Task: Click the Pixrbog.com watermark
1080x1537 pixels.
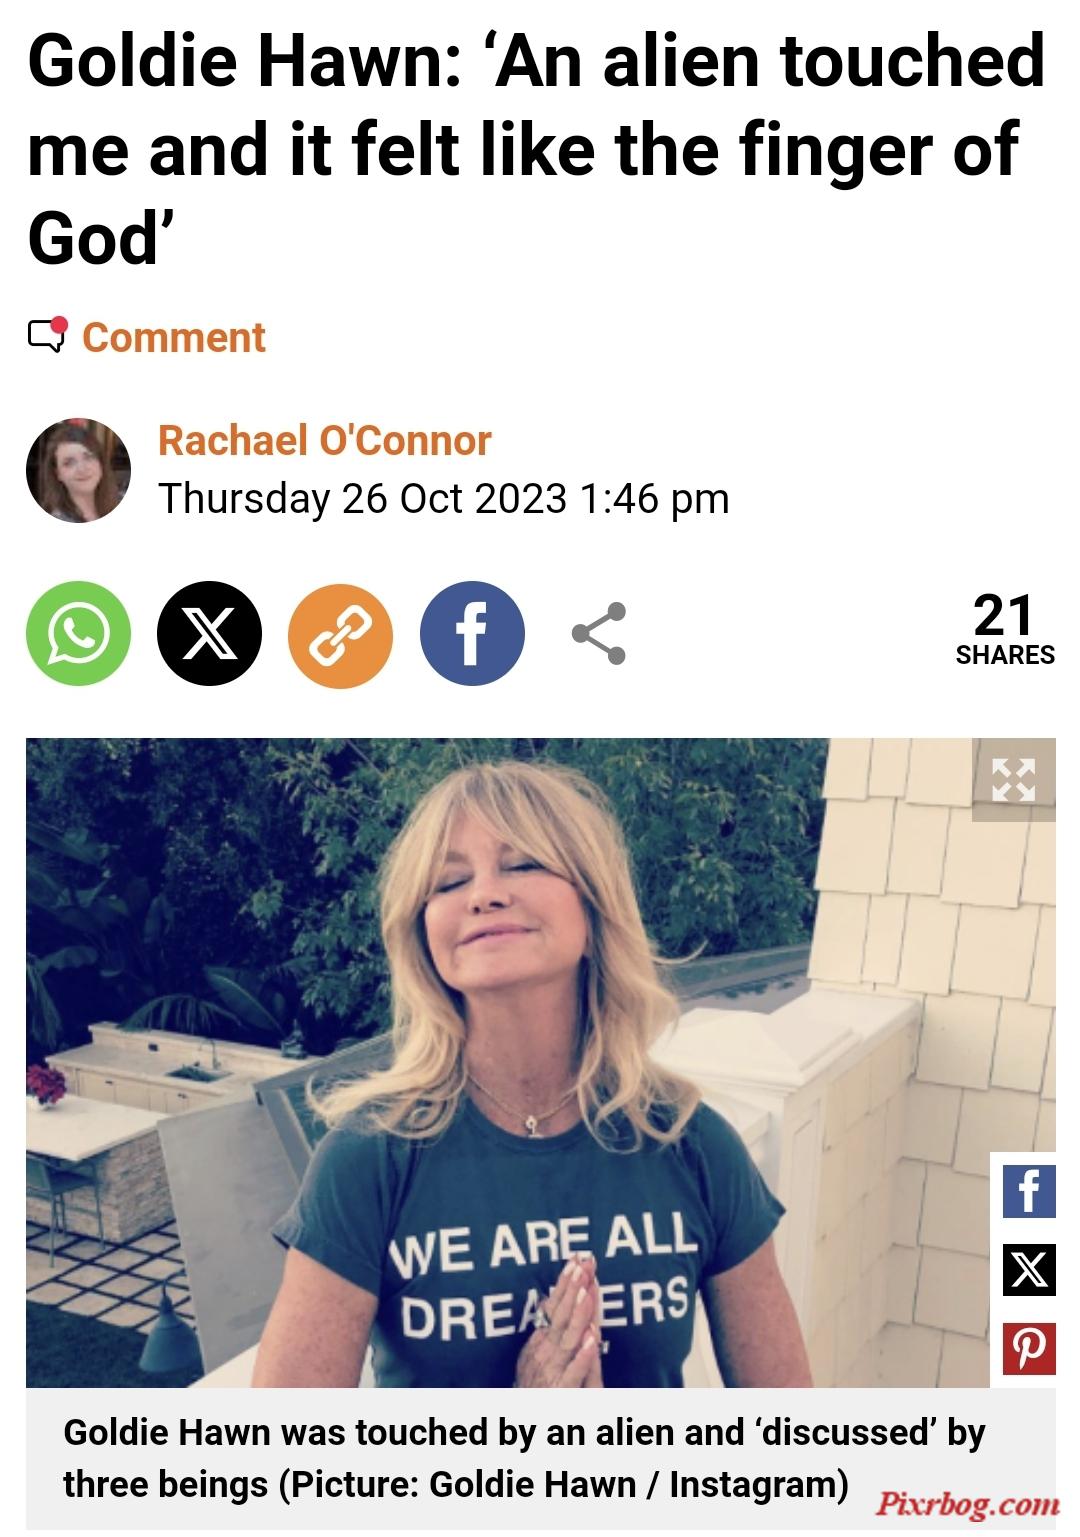Action: (967, 1503)
